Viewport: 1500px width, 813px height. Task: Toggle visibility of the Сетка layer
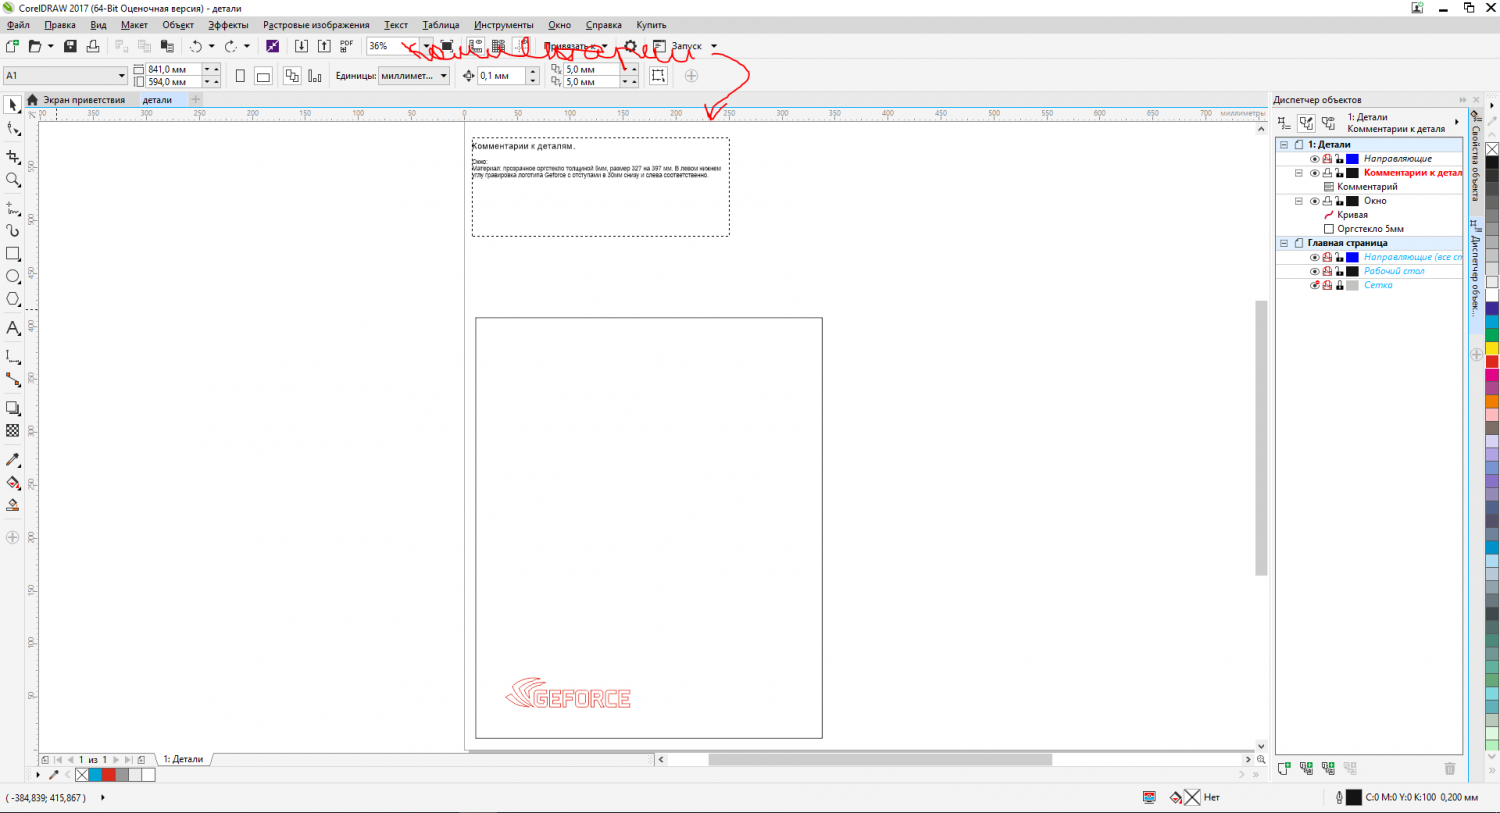1315,285
